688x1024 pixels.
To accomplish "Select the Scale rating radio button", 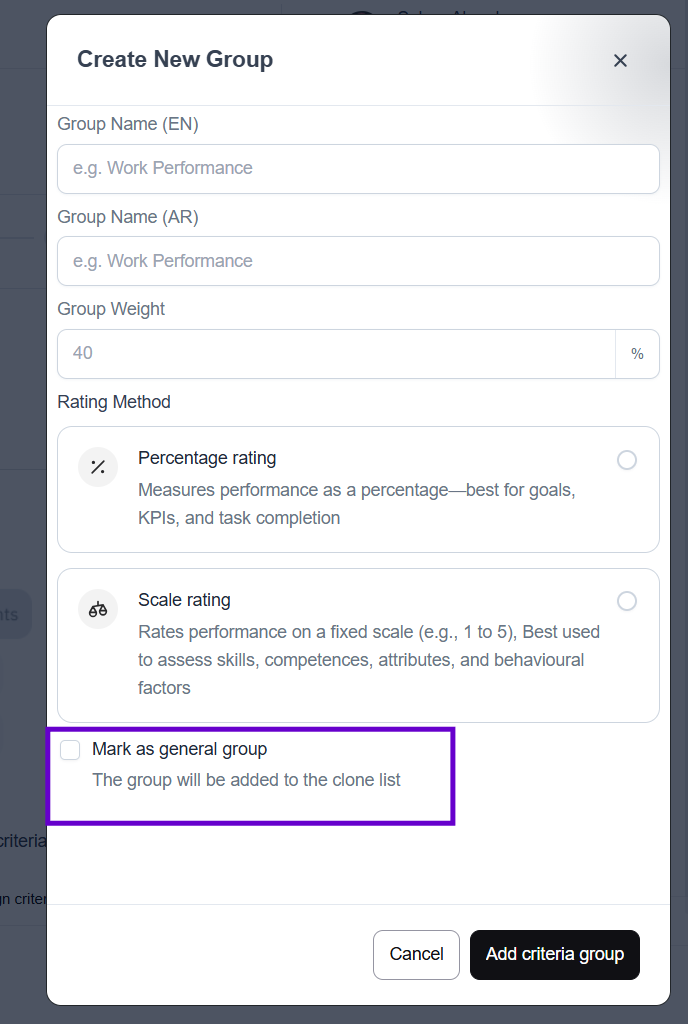I will 627,601.
